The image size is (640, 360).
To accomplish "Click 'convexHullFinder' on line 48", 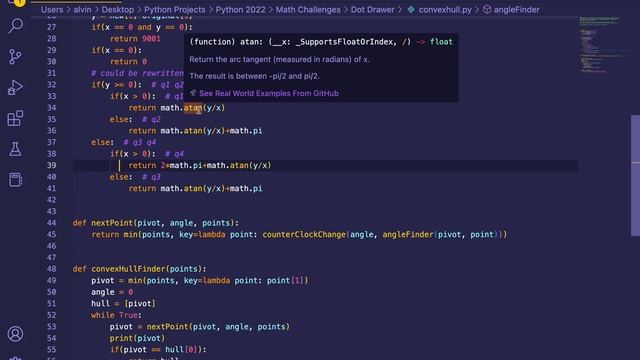I will tap(128, 269).
